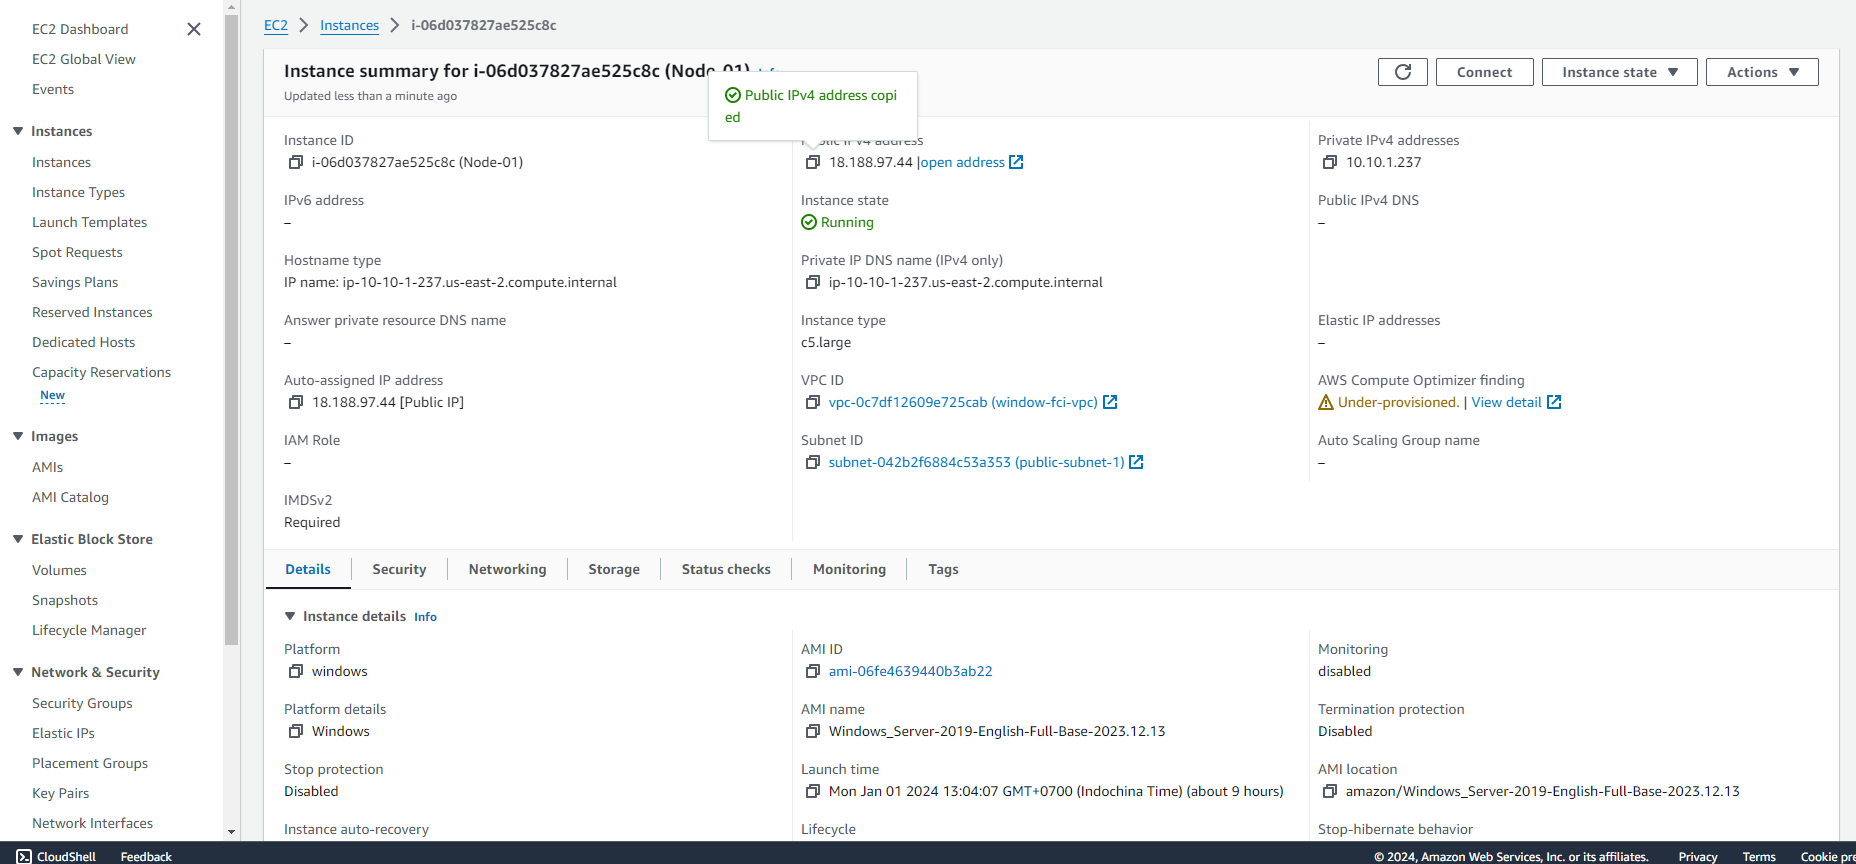Switch to the Status checks tab
This screenshot has width=1856, height=864.
click(726, 569)
